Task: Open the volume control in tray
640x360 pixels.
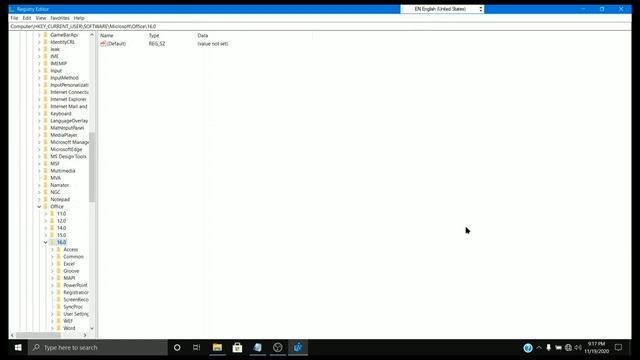Action: pyautogui.click(x=578, y=348)
